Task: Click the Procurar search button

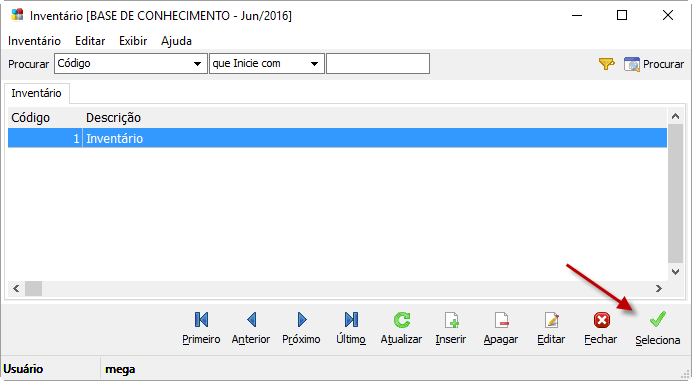Action: 654,64
